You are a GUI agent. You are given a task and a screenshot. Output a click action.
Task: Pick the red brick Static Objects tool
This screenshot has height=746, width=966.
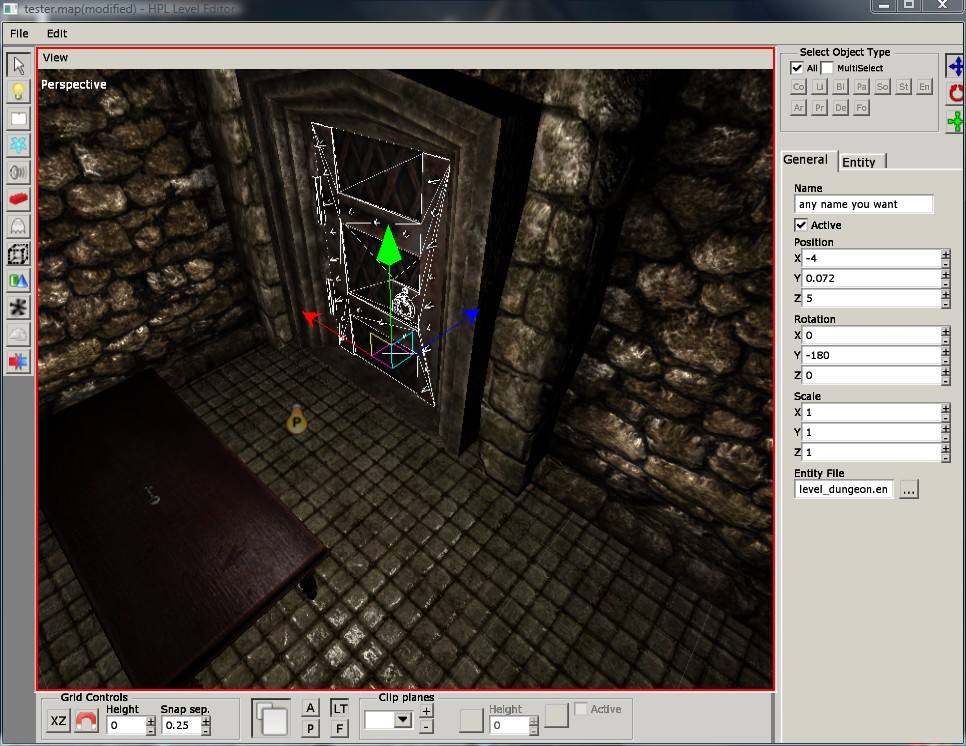18,199
